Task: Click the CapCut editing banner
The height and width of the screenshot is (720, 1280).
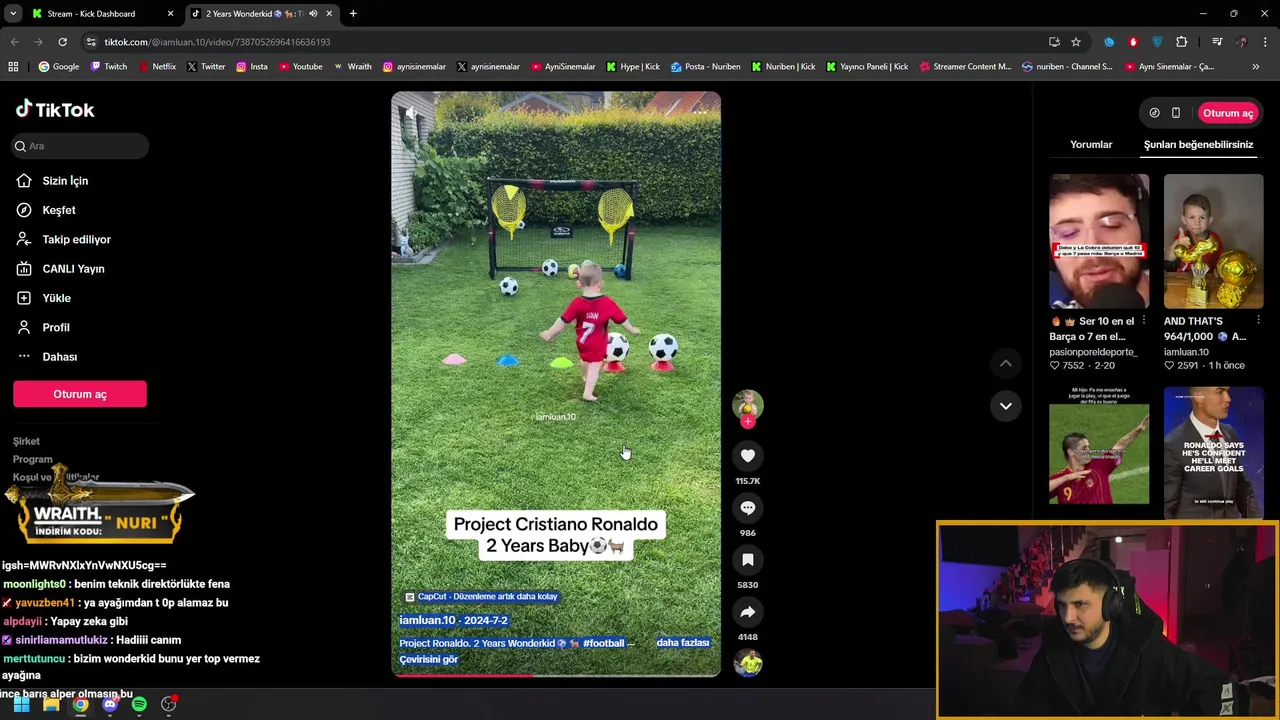Action: (481, 597)
